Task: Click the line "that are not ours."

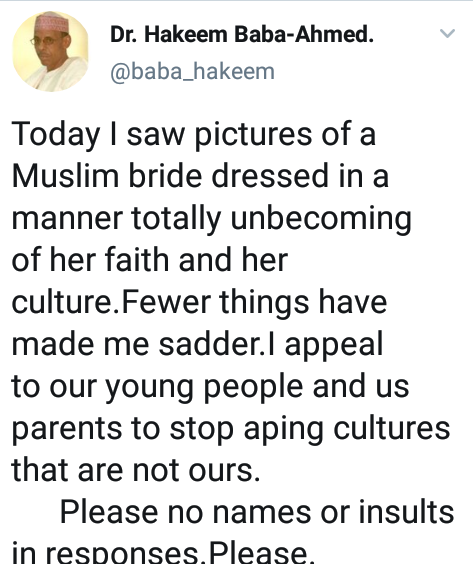Action: click(x=136, y=470)
